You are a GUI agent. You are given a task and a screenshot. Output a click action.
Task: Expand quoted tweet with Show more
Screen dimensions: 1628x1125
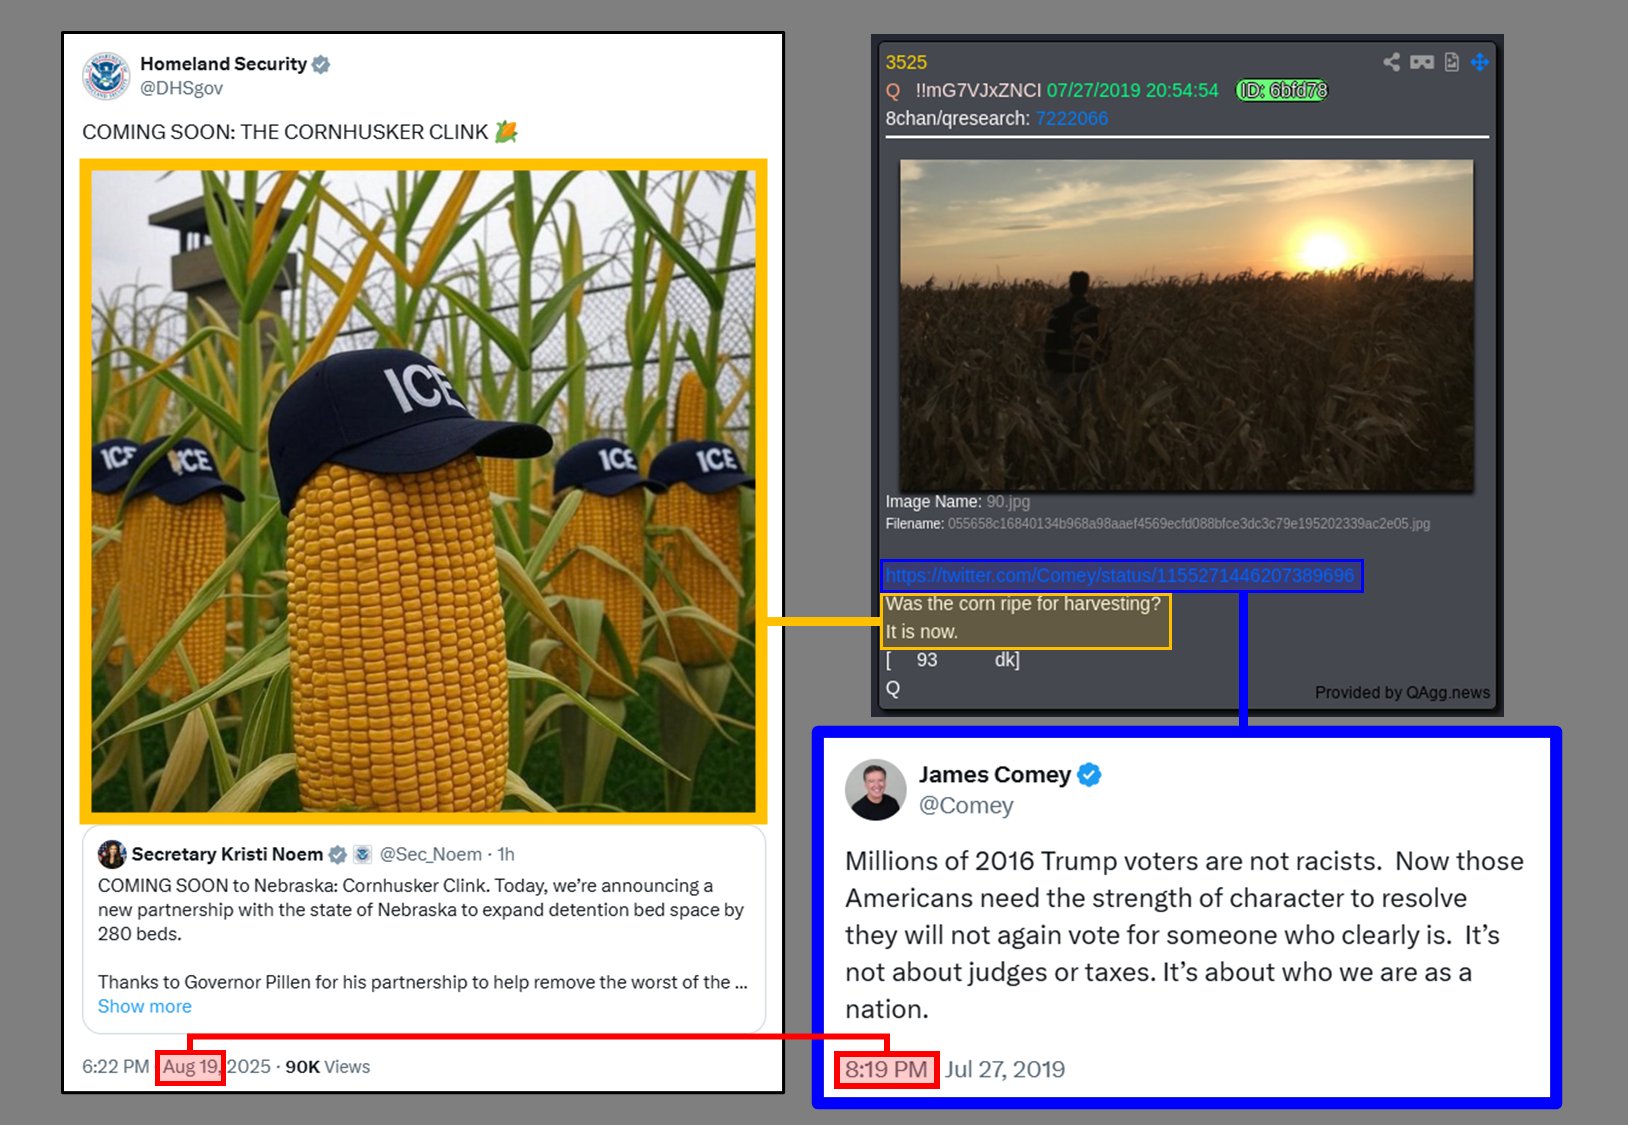[x=144, y=1006]
